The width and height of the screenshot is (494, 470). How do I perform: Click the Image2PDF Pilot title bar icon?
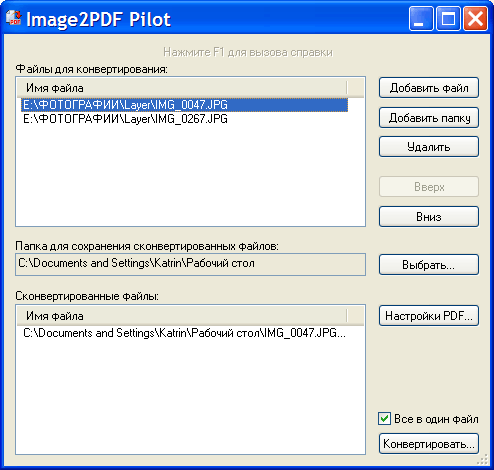14,19
